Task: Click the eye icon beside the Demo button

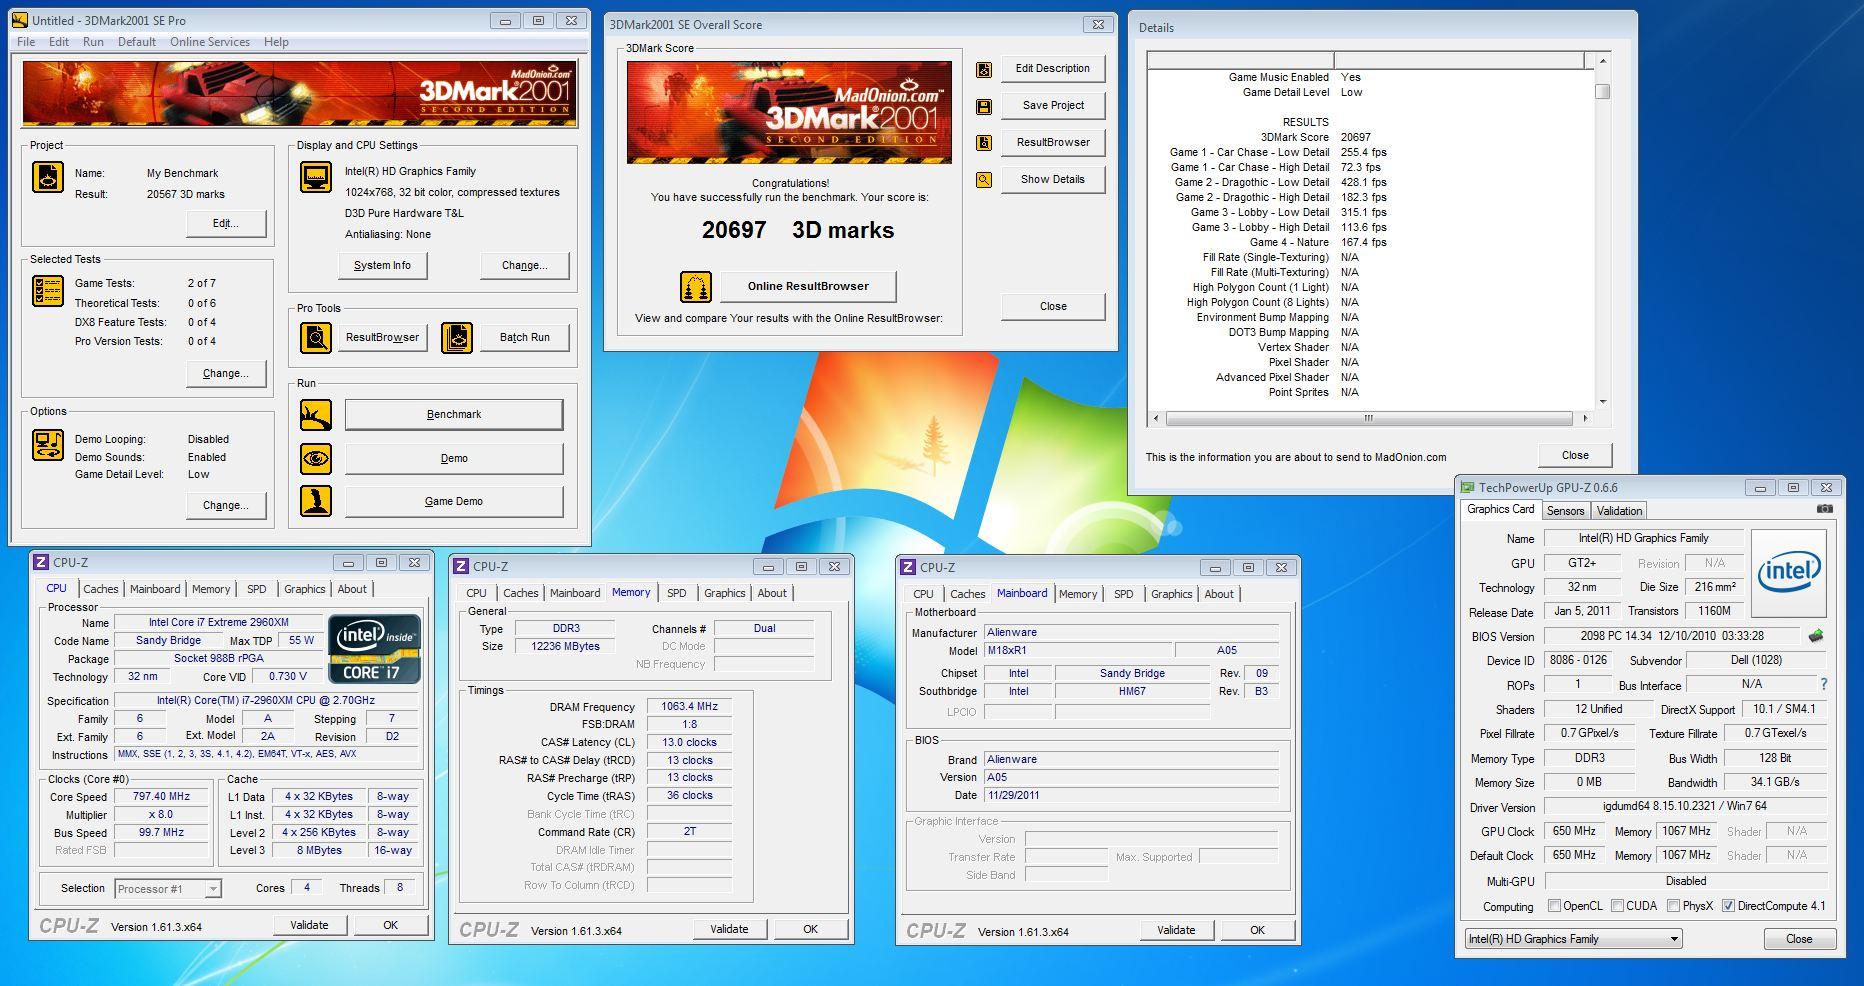Action: 316,458
